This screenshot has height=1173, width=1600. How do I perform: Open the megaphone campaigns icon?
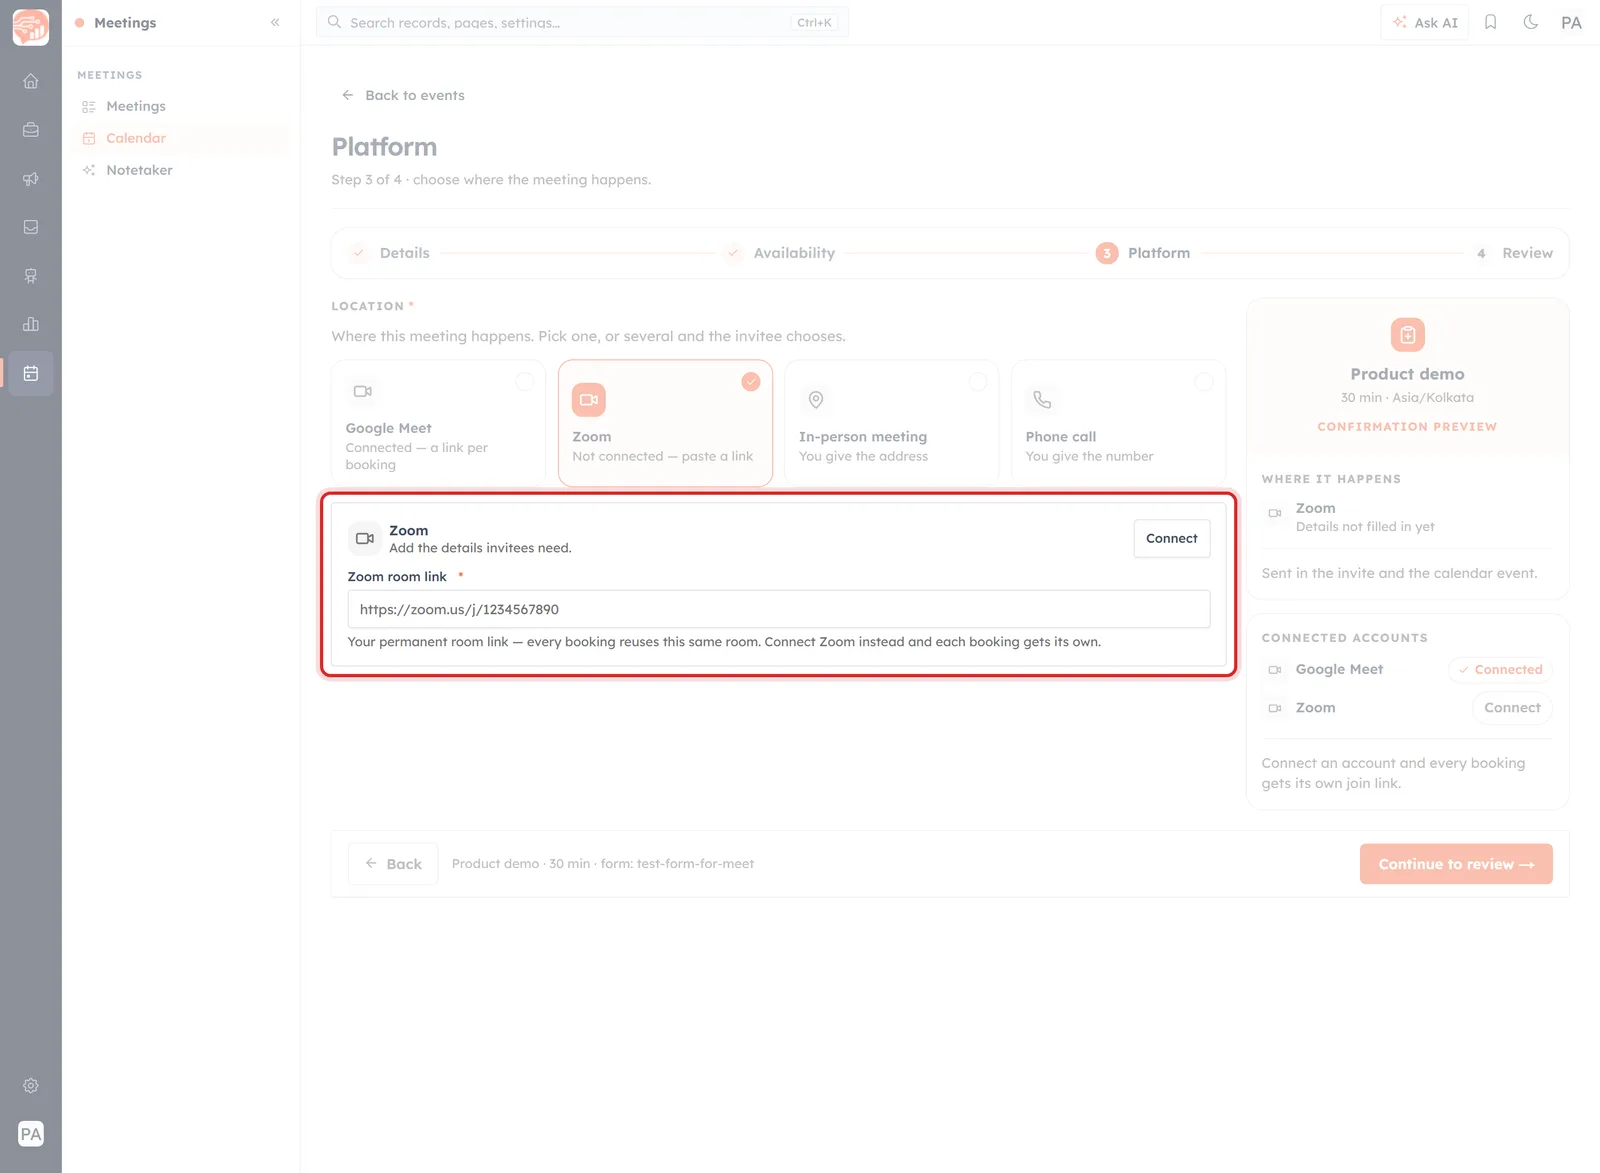coord(31,179)
